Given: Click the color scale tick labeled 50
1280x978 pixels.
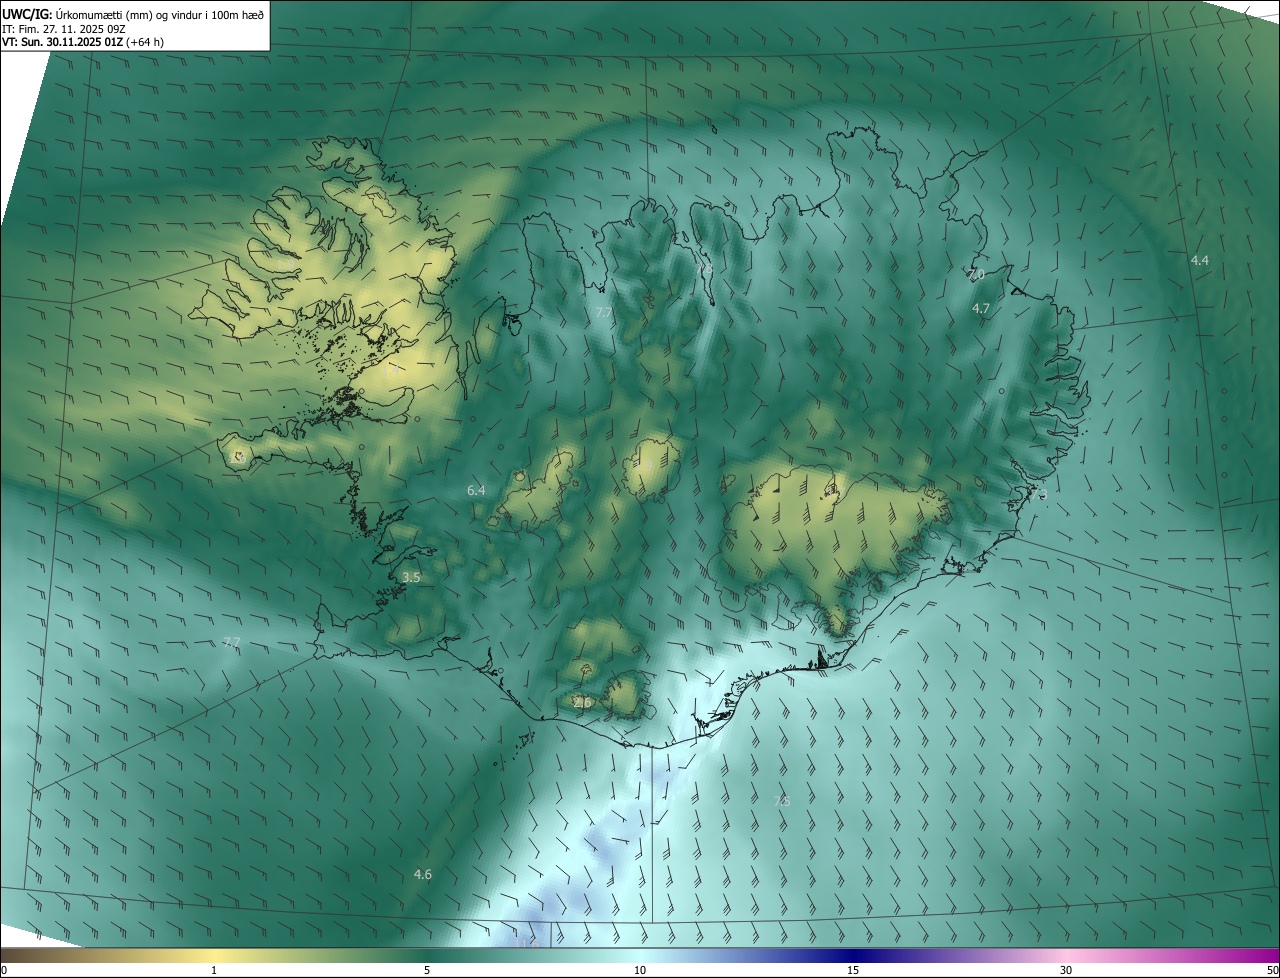Looking at the screenshot, I should tap(1272, 970).
